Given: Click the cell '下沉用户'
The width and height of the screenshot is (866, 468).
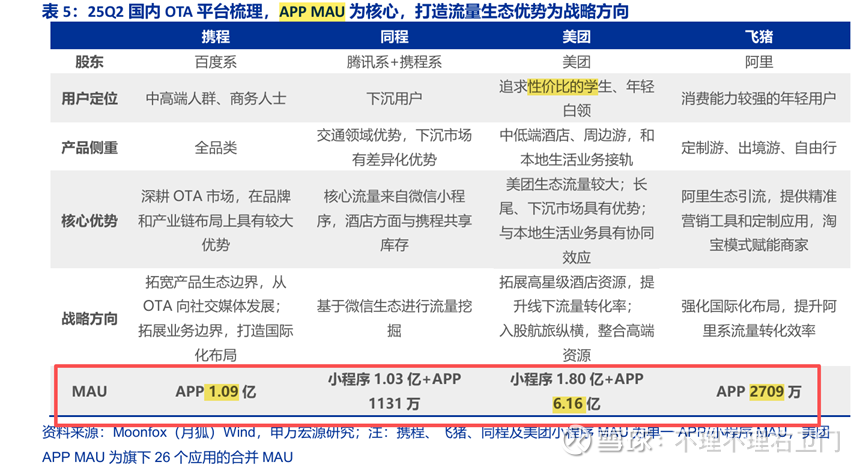Looking at the screenshot, I should (x=394, y=98).
